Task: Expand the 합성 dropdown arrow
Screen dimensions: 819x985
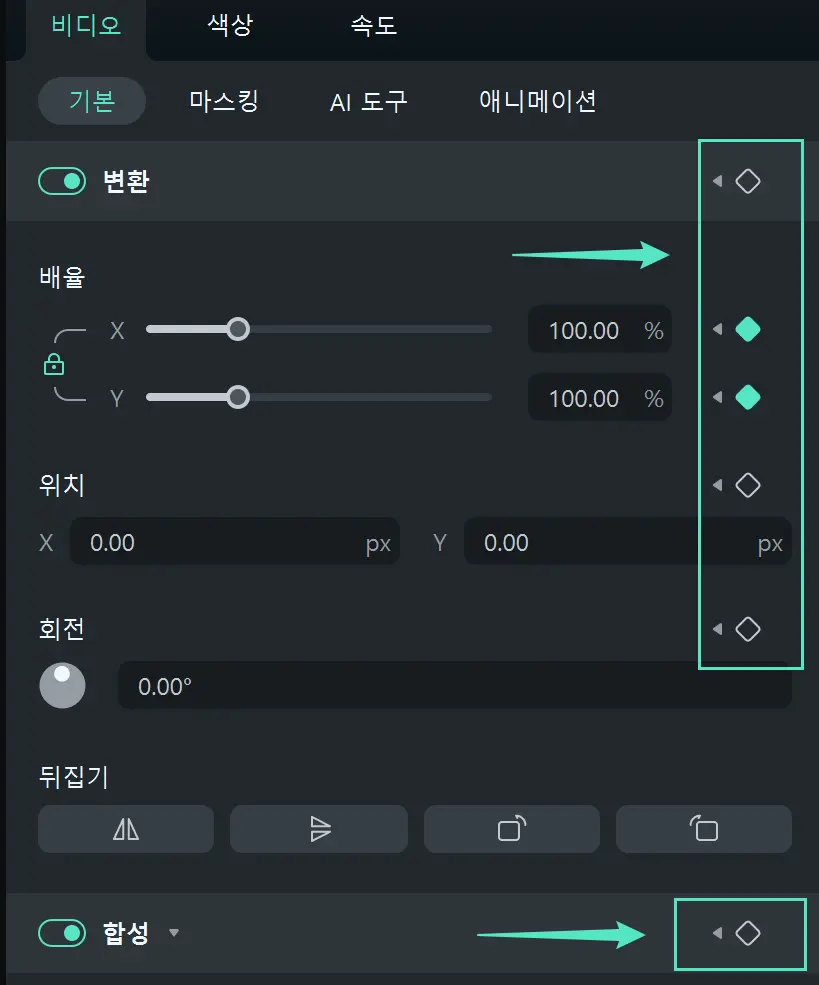Action: (x=174, y=933)
